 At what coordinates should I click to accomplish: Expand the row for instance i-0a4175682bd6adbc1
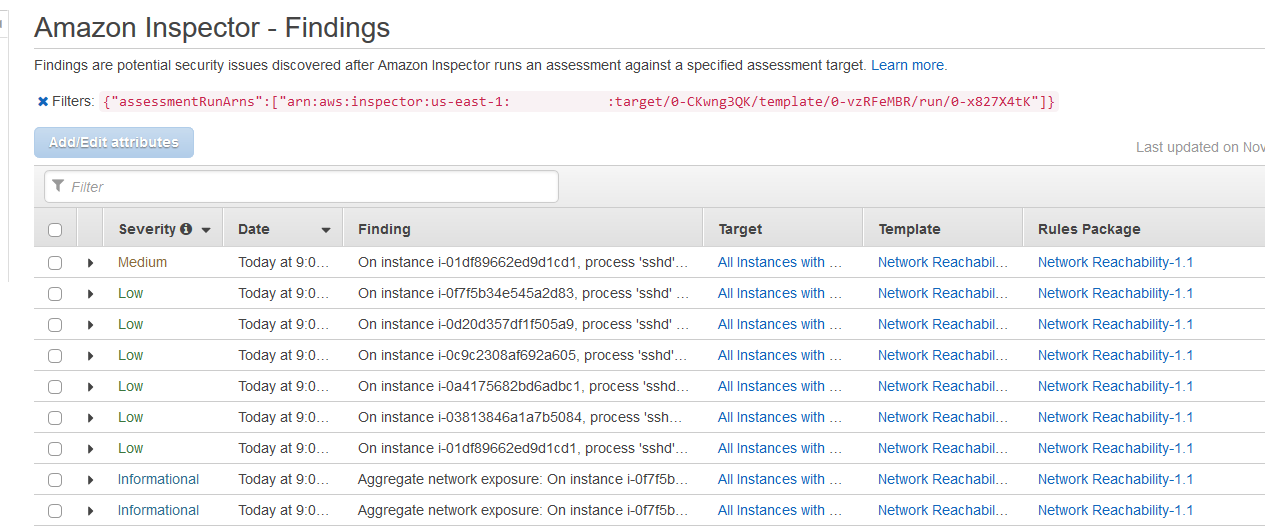90,387
